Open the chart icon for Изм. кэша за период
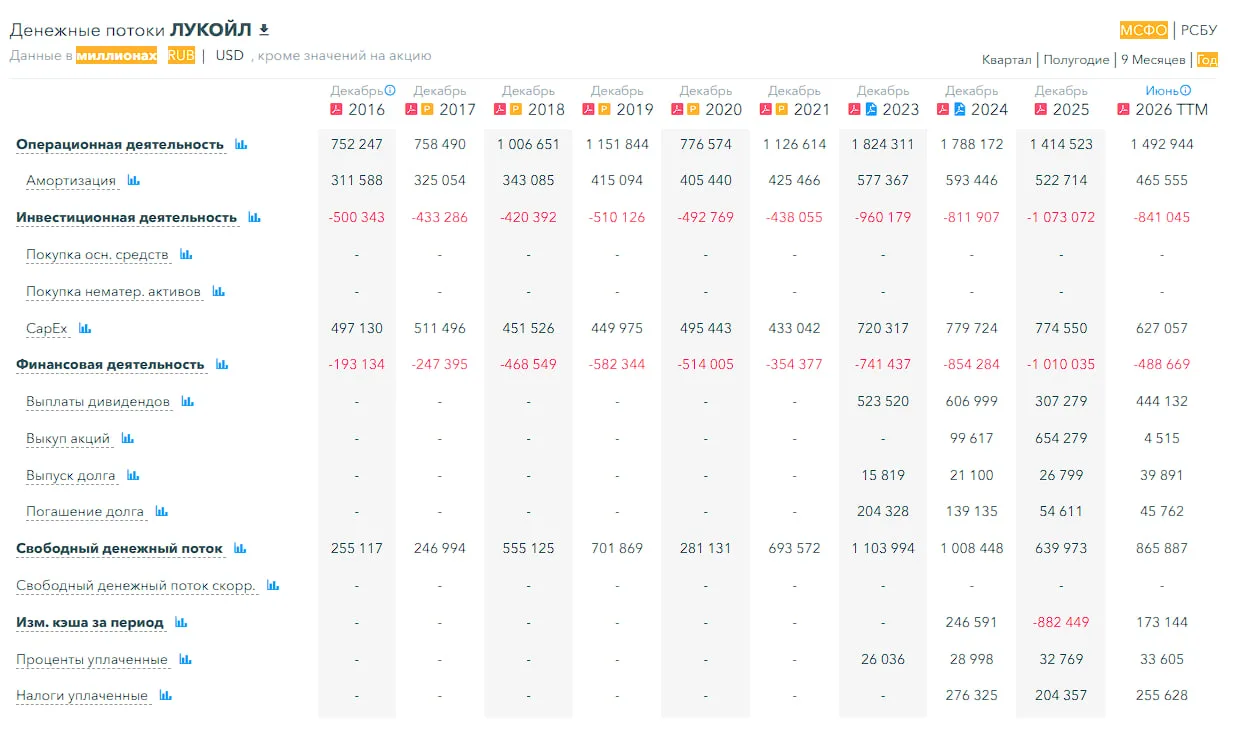 point(181,622)
